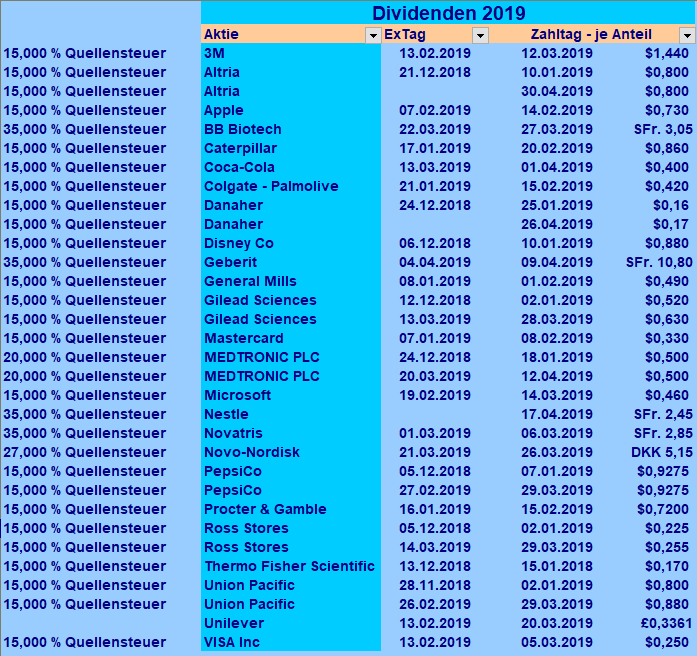Click the Dividenden 2019 title cell
Viewport: 697px width, 656px height.
point(449,13)
